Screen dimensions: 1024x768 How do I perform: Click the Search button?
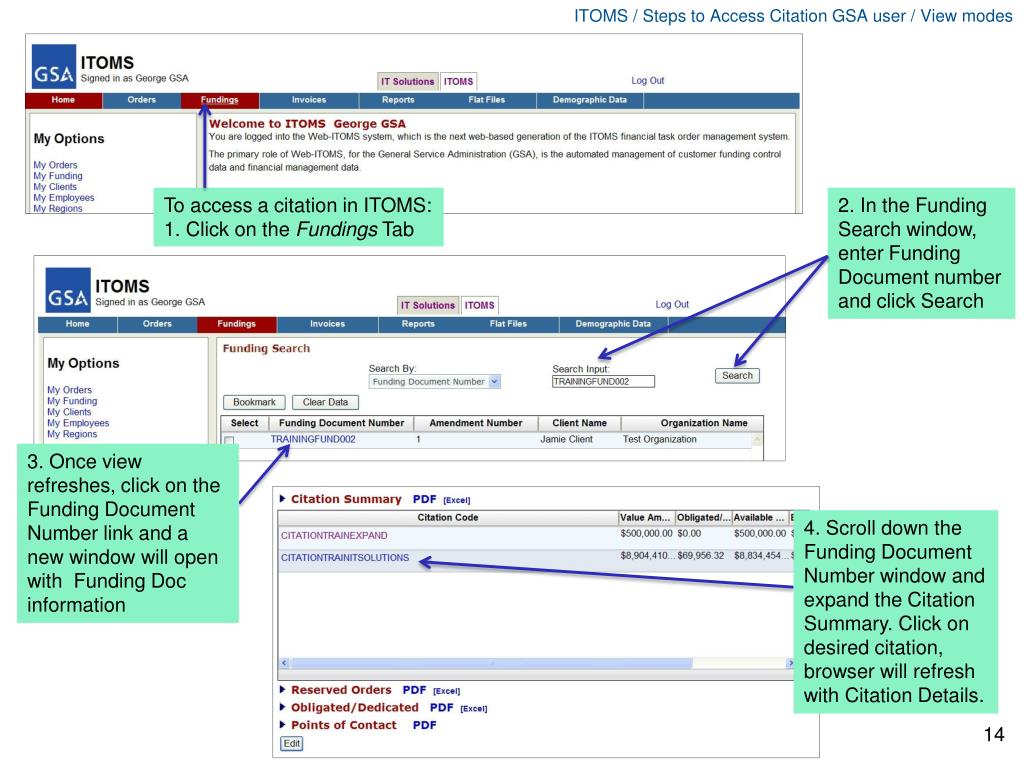(737, 376)
